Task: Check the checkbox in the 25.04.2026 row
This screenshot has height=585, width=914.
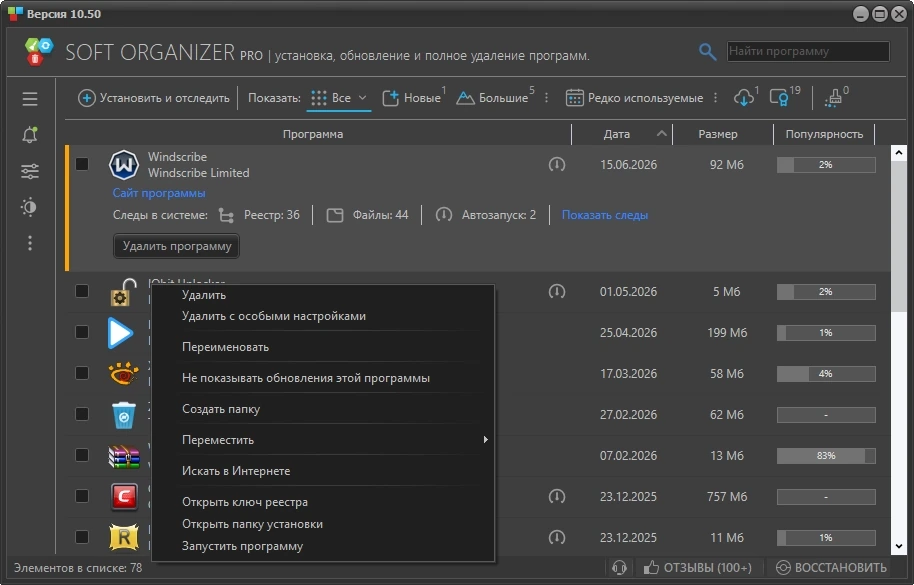Action: point(82,332)
